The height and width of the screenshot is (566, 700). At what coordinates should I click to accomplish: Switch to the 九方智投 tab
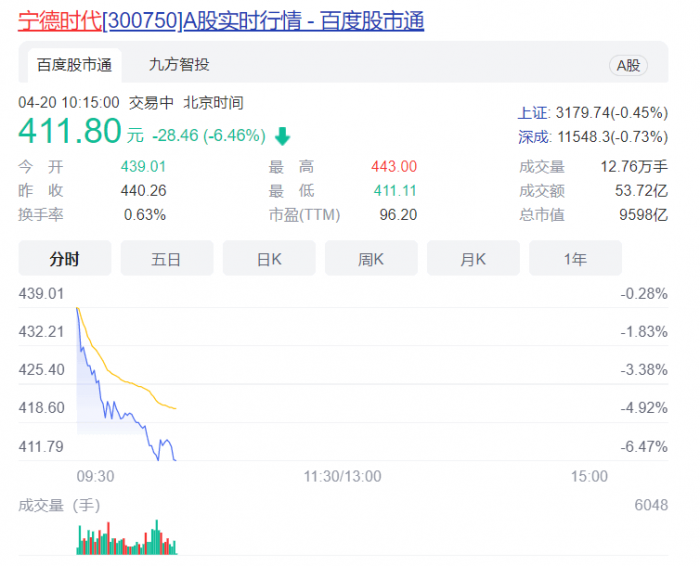click(x=179, y=65)
